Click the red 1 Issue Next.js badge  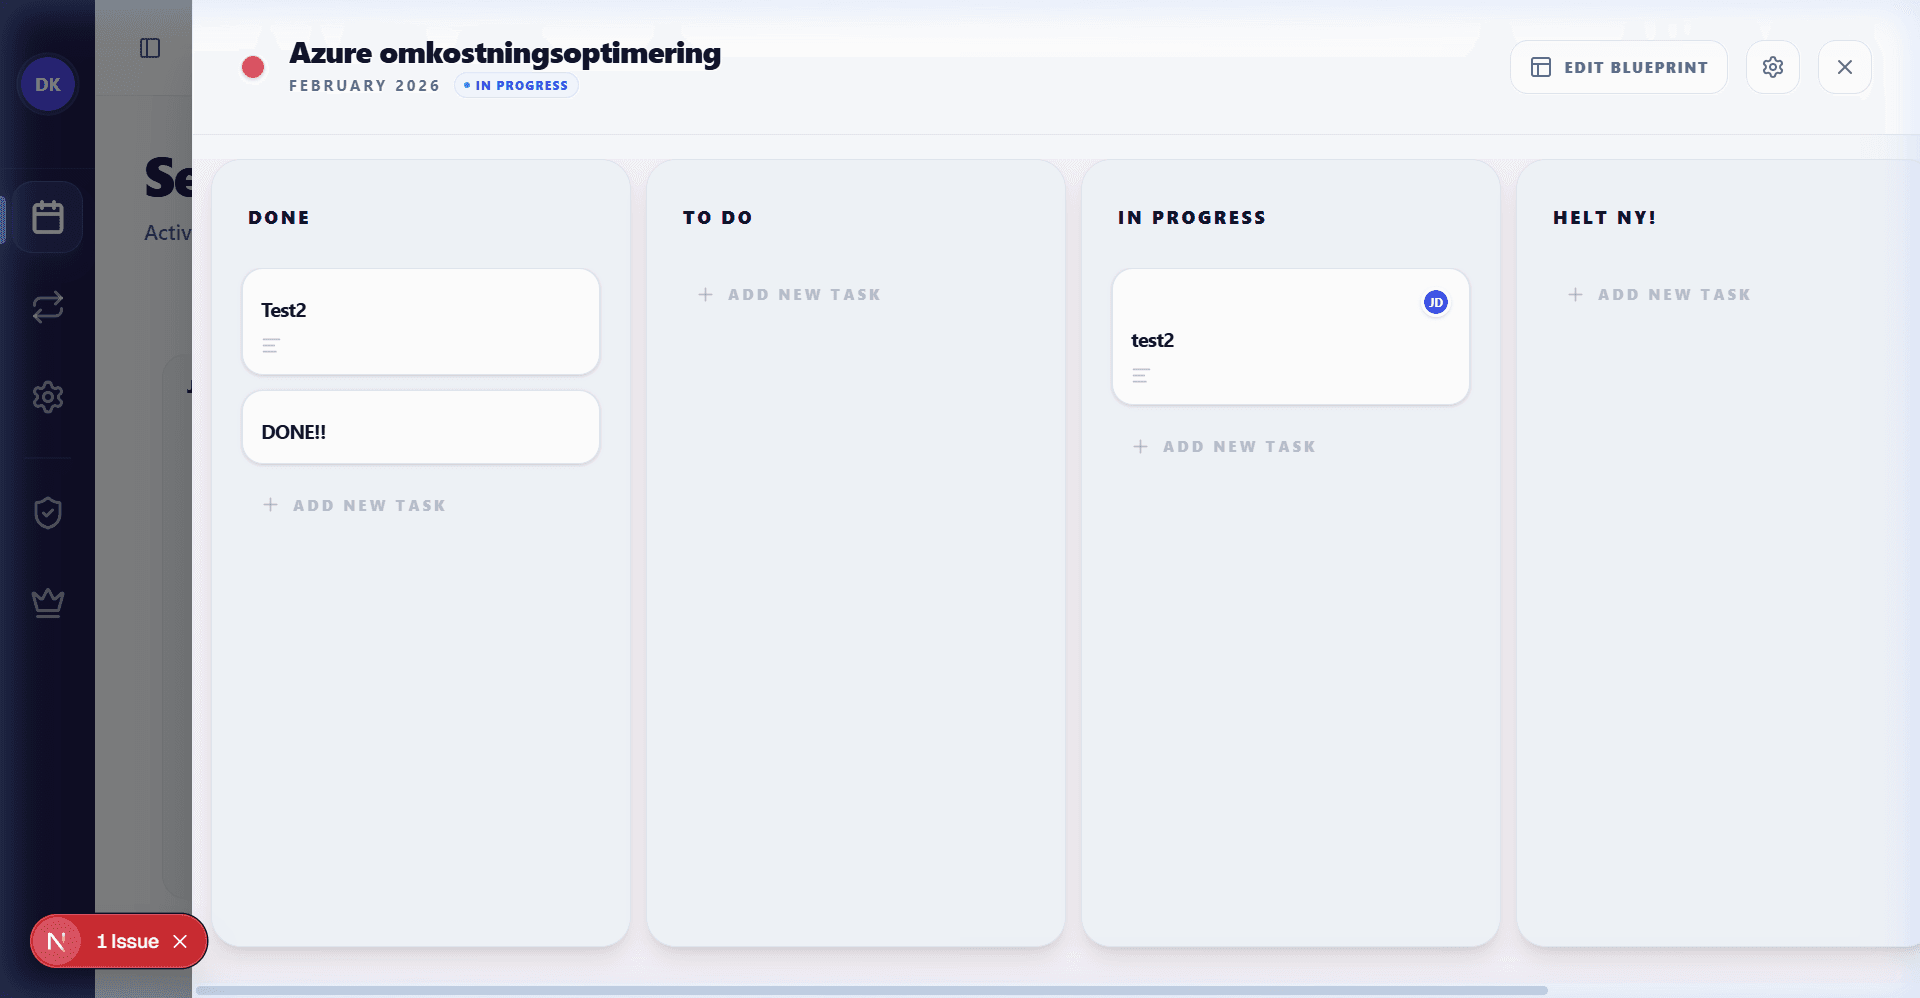[118, 941]
